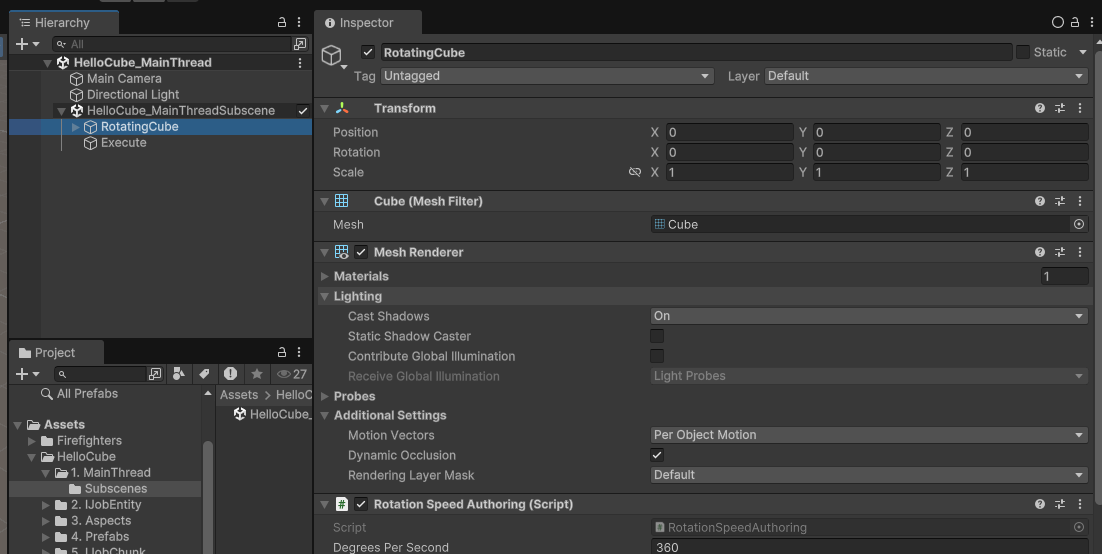Expand RotatingCube children
Viewport: 1102px width, 554px height.
point(76,127)
